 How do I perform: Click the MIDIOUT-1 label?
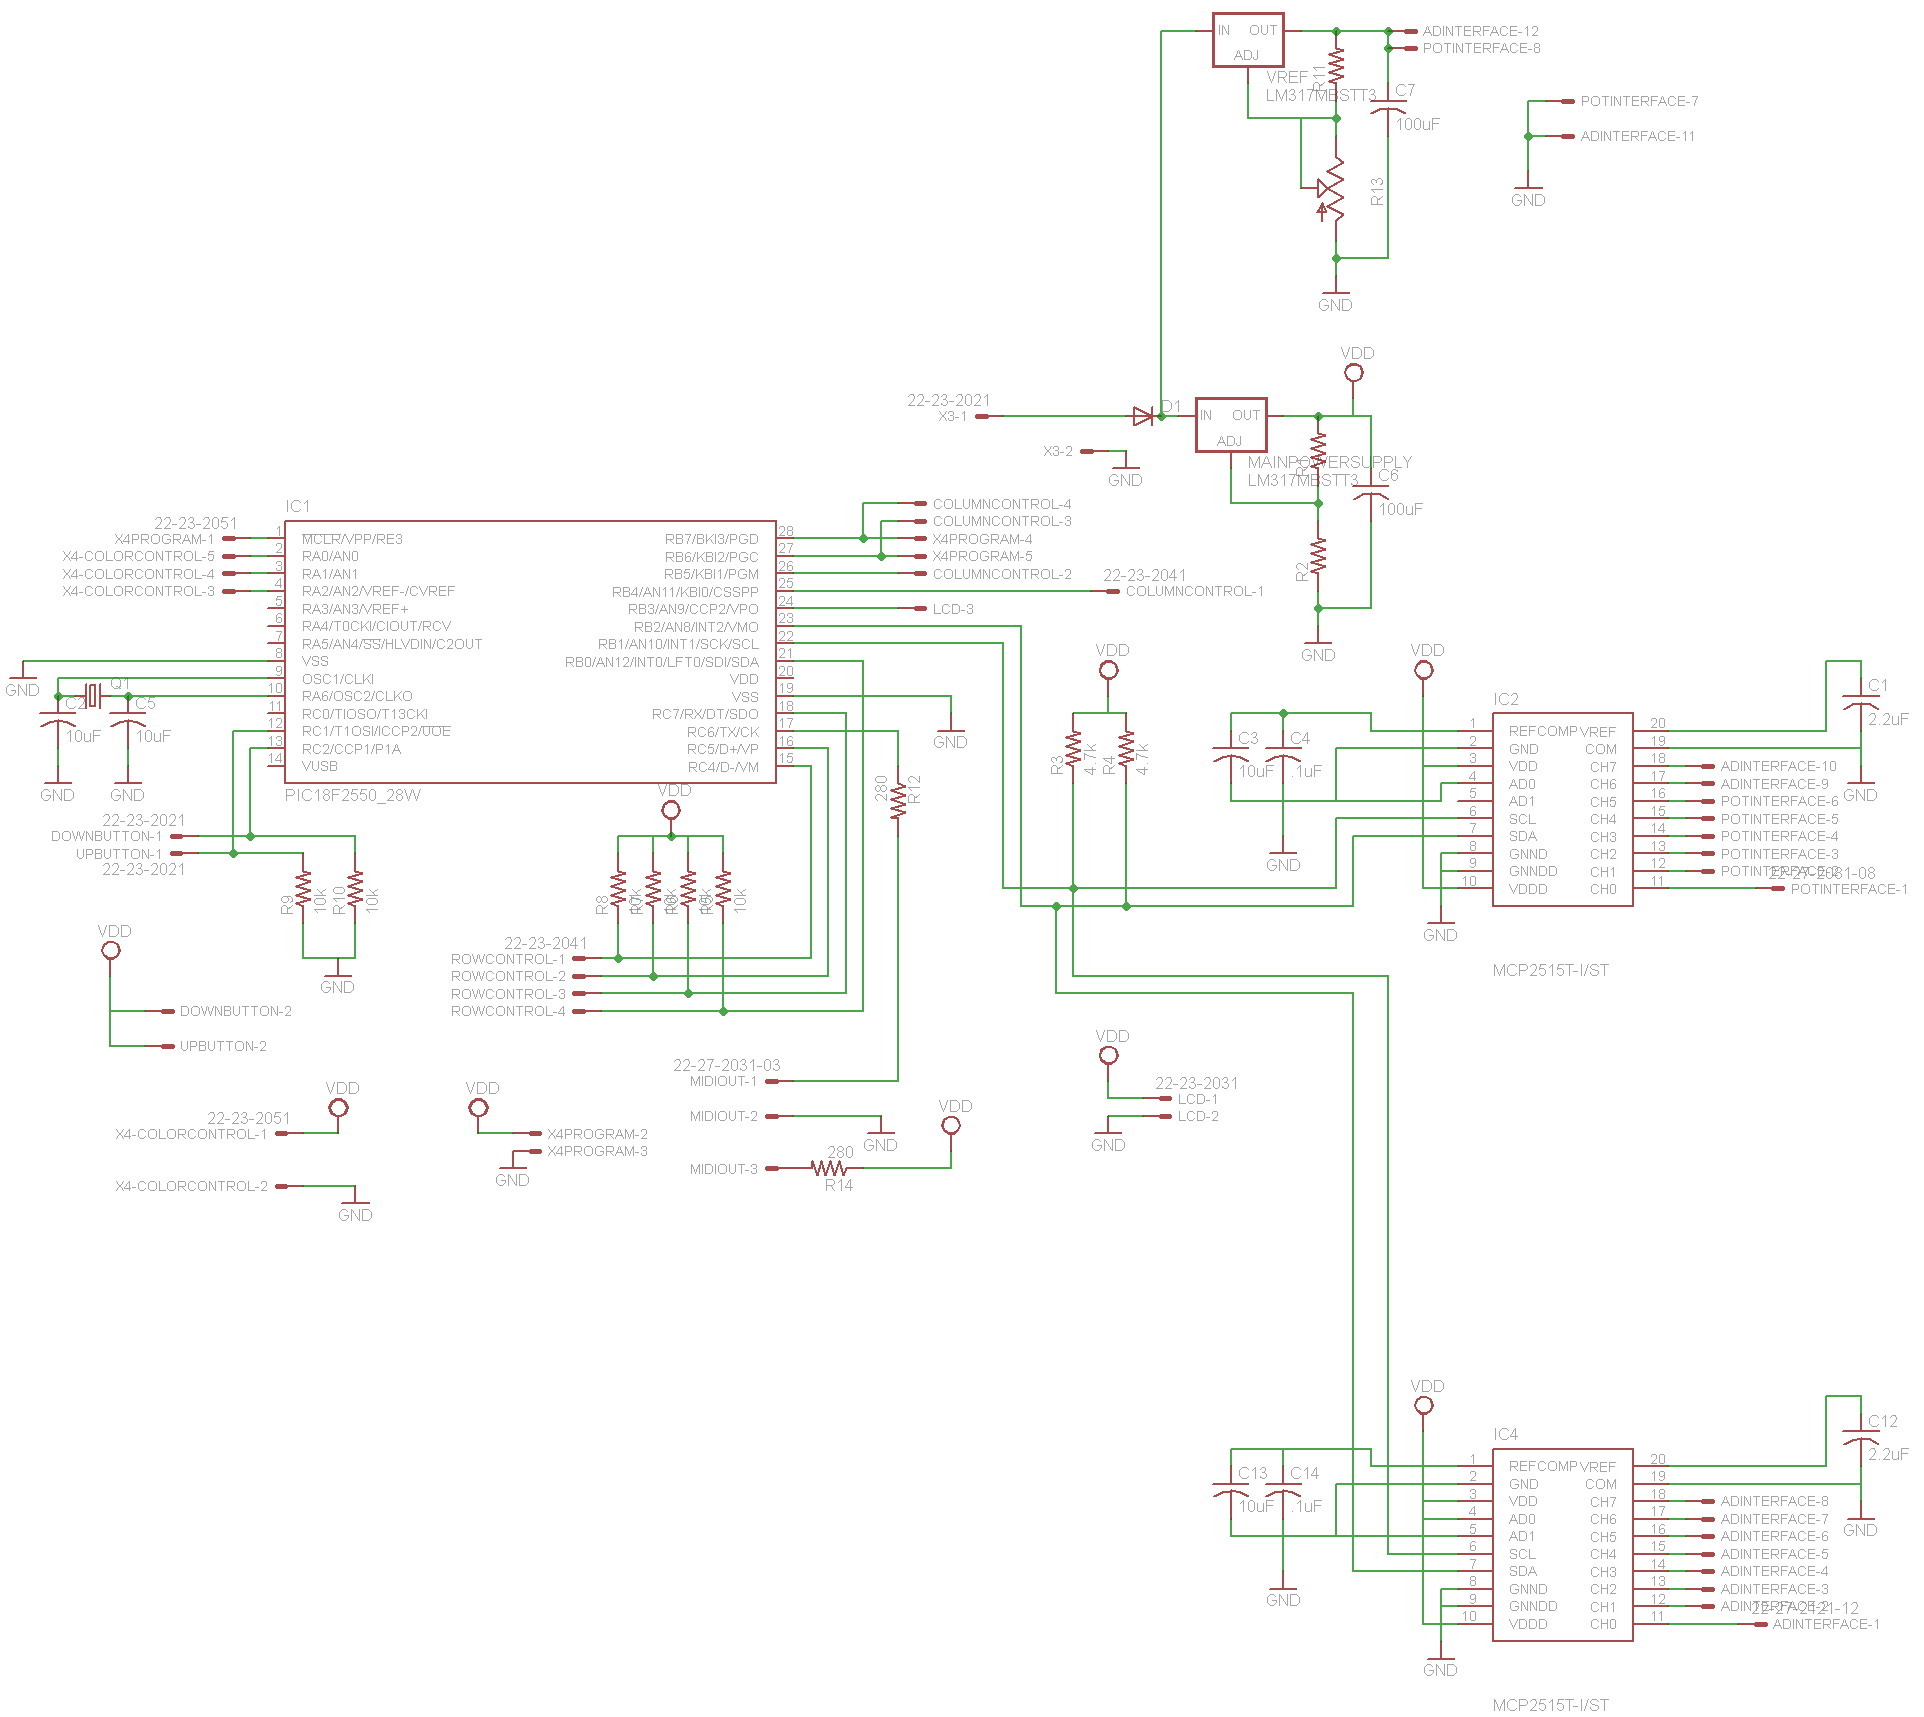click(723, 1081)
